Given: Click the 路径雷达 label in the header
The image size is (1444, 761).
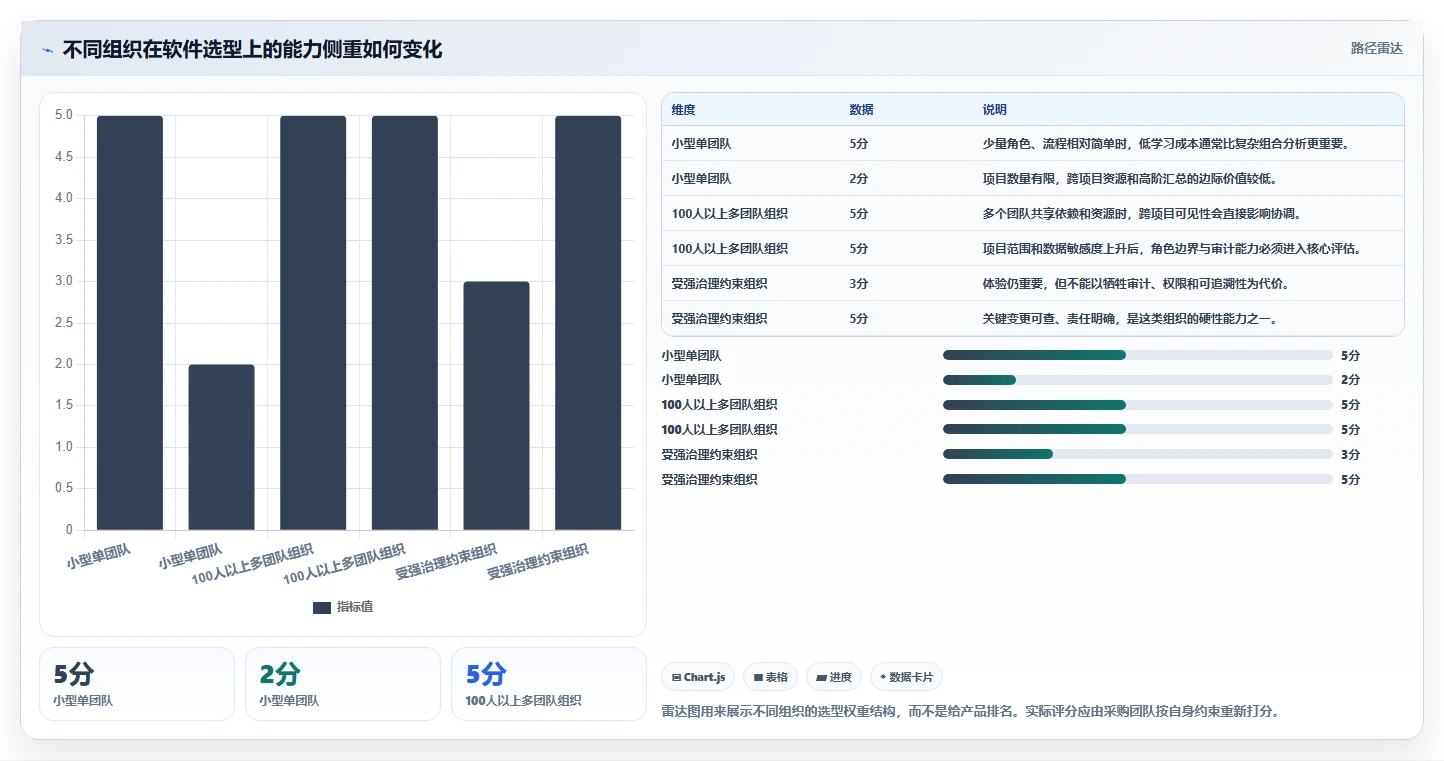Looking at the screenshot, I should 1377,48.
